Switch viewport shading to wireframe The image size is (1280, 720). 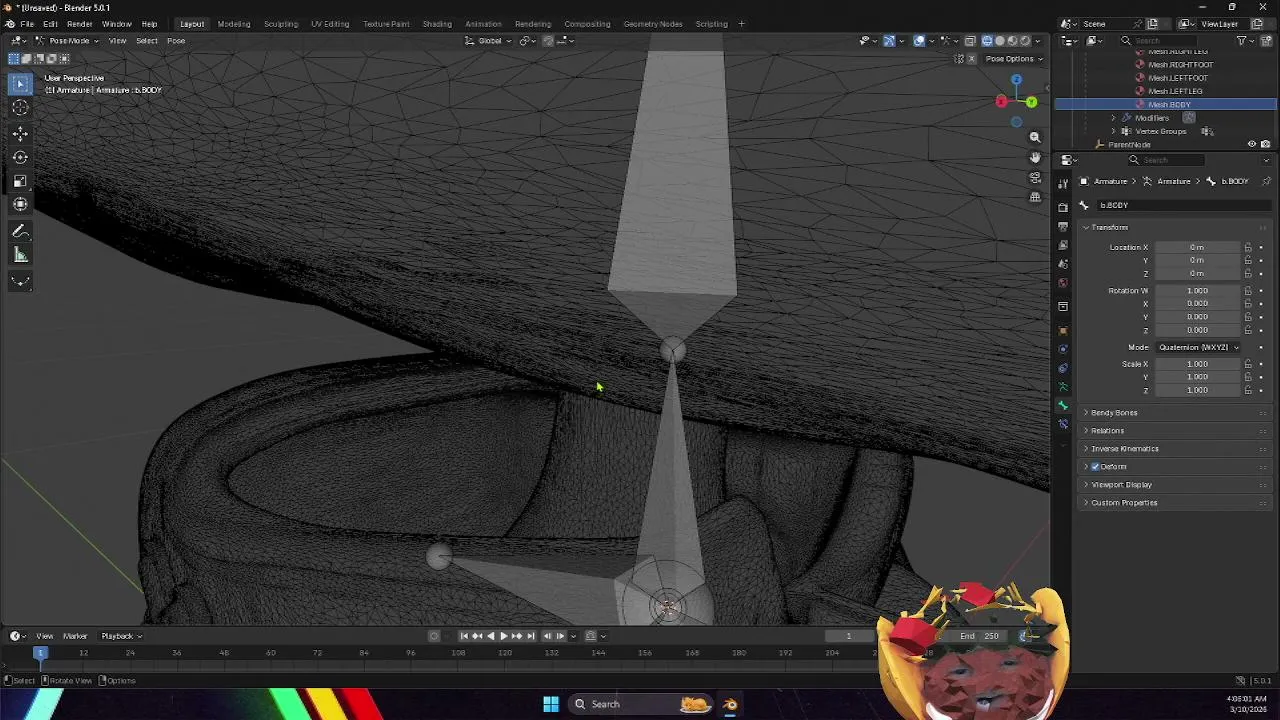coord(987,41)
